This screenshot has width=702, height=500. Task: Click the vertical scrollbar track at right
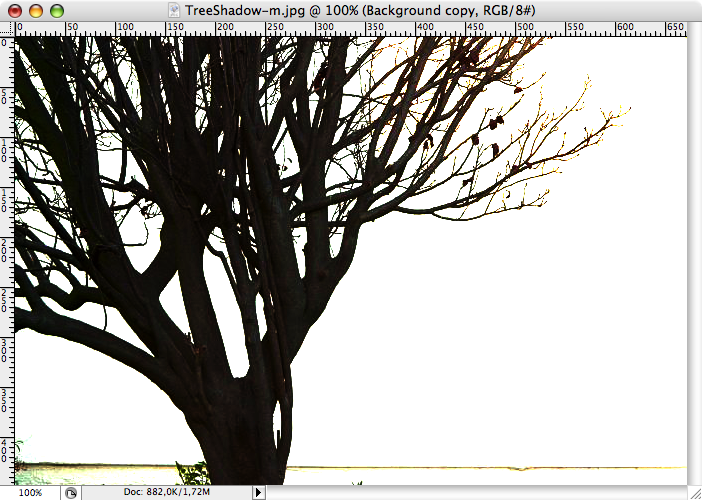pos(694,250)
